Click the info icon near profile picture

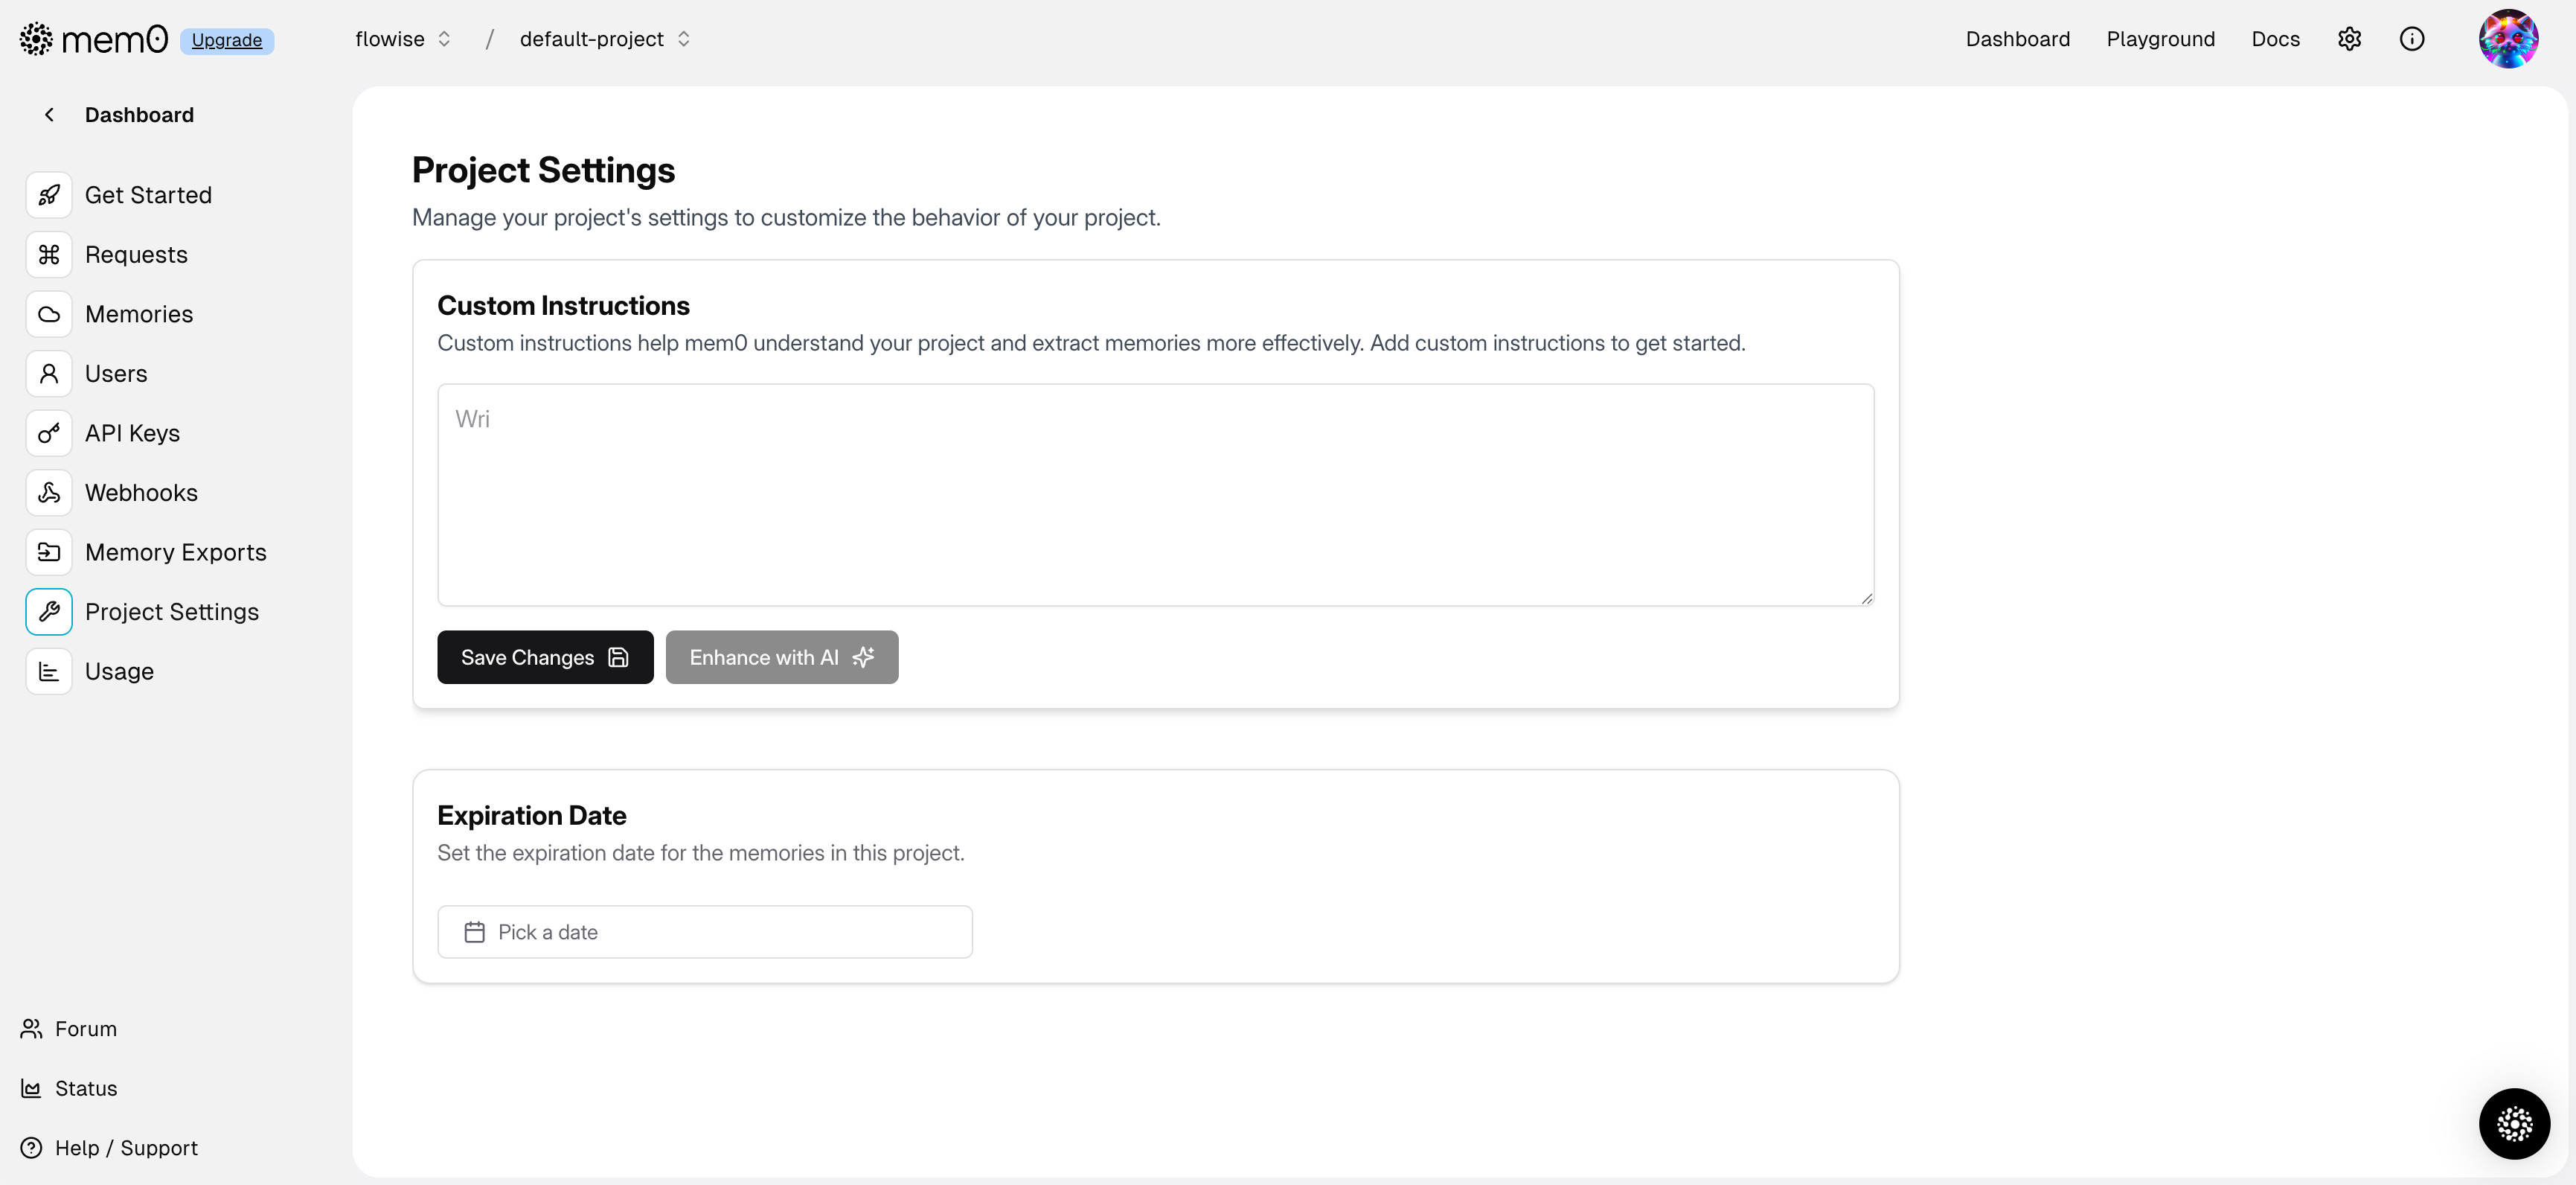click(x=2412, y=39)
